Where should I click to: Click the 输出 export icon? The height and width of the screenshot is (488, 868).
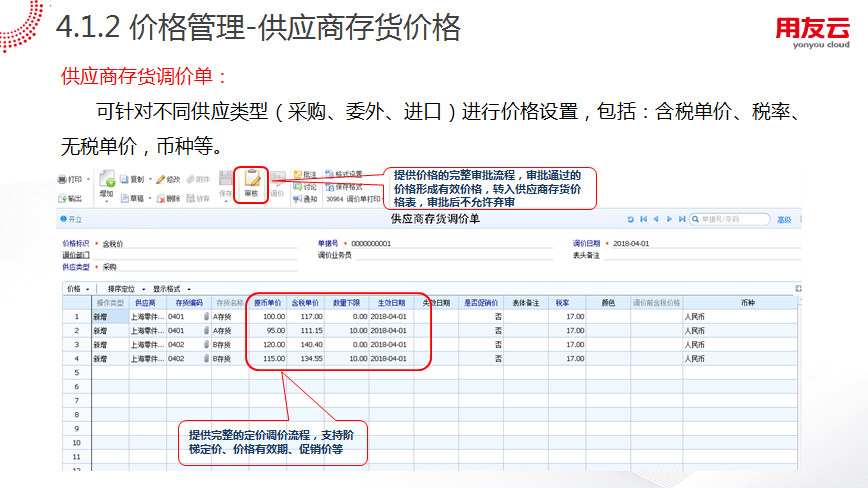point(62,198)
